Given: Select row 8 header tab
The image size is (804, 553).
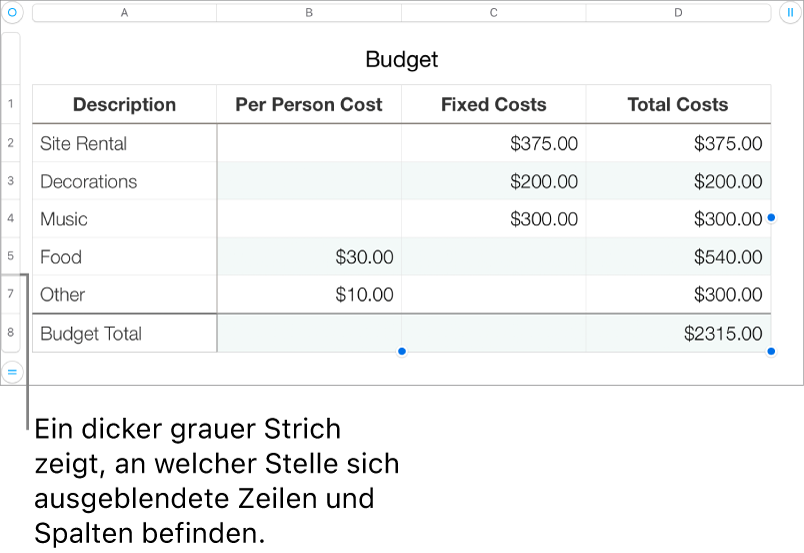Looking at the screenshot, I should tap(11, 333).
